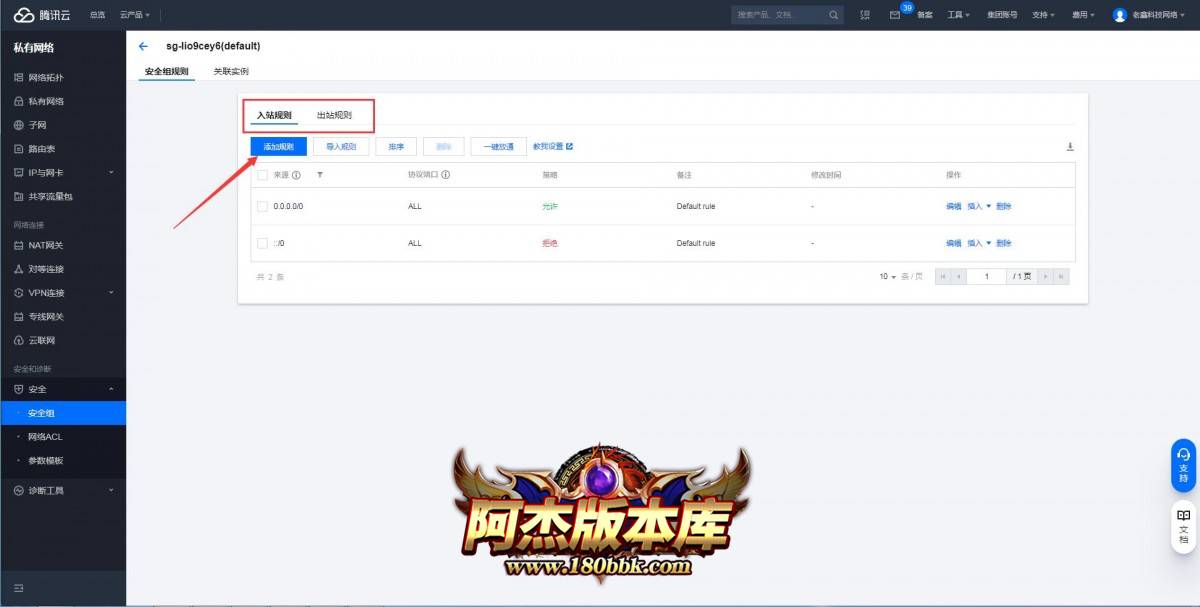1200x607 pixels.
Task: Go to the first page of results
Action: 943,276
